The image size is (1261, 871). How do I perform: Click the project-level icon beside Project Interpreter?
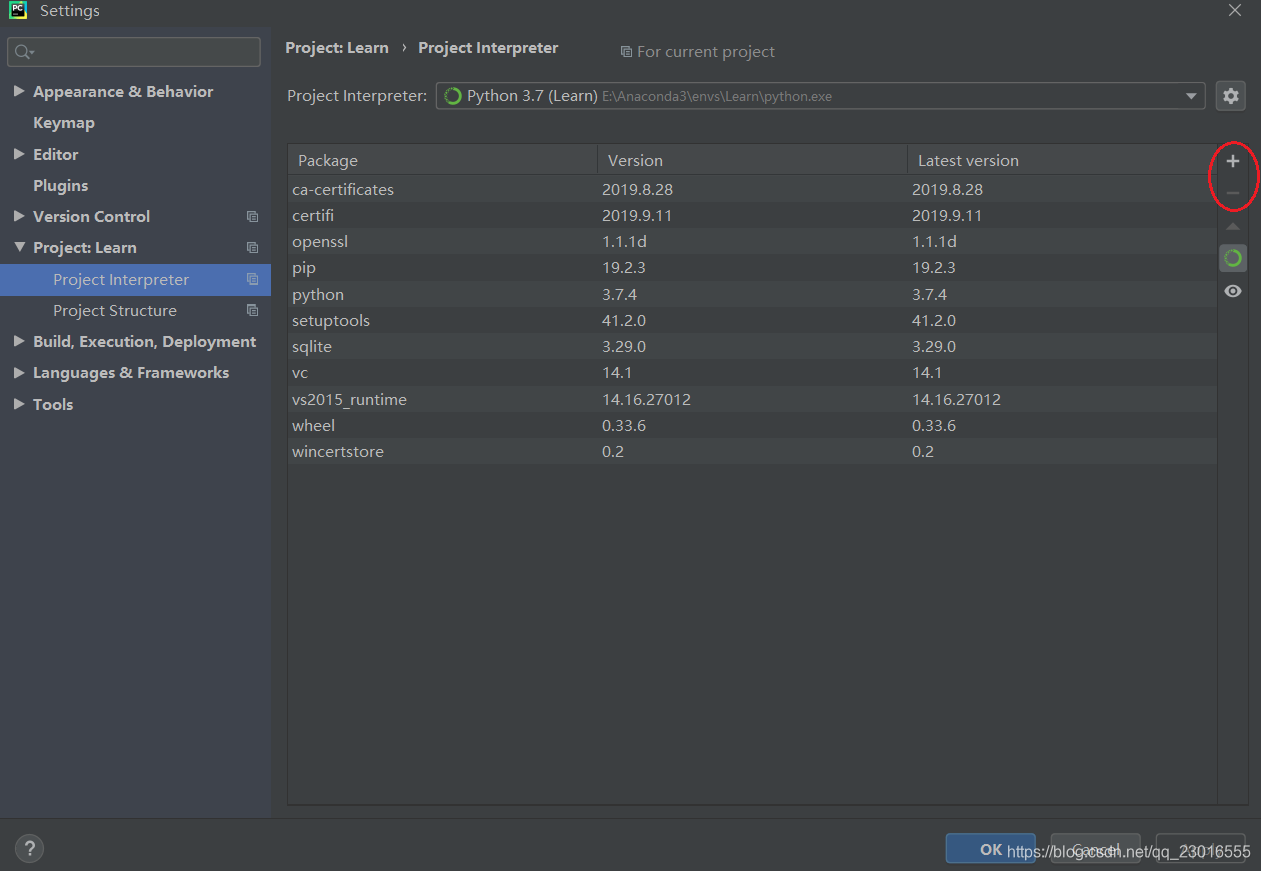pos(252,280)
